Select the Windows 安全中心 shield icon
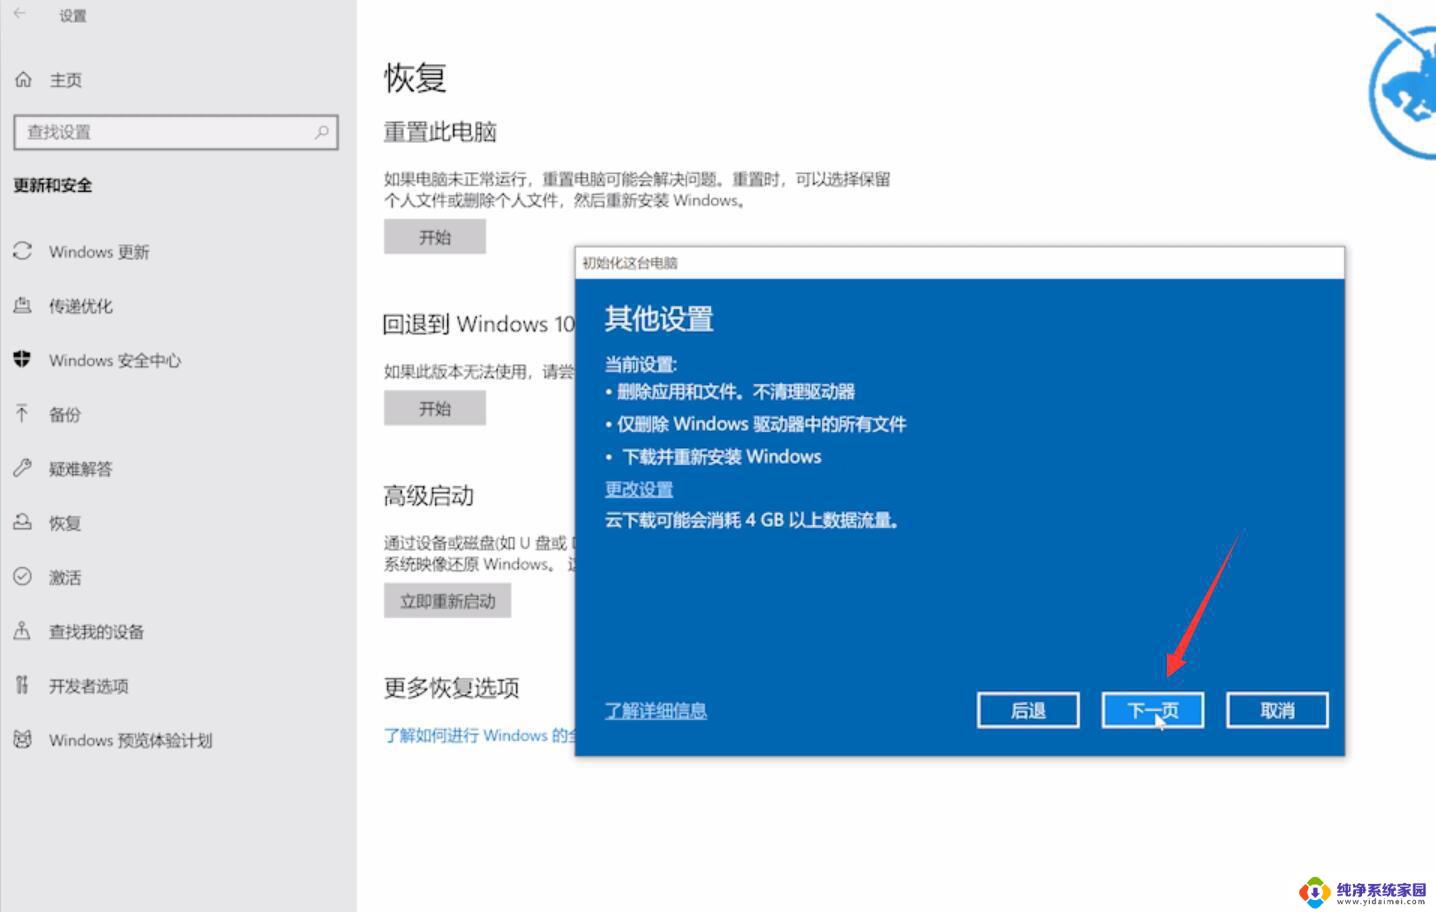This screenshot has height=912, width=1436. 22,359
